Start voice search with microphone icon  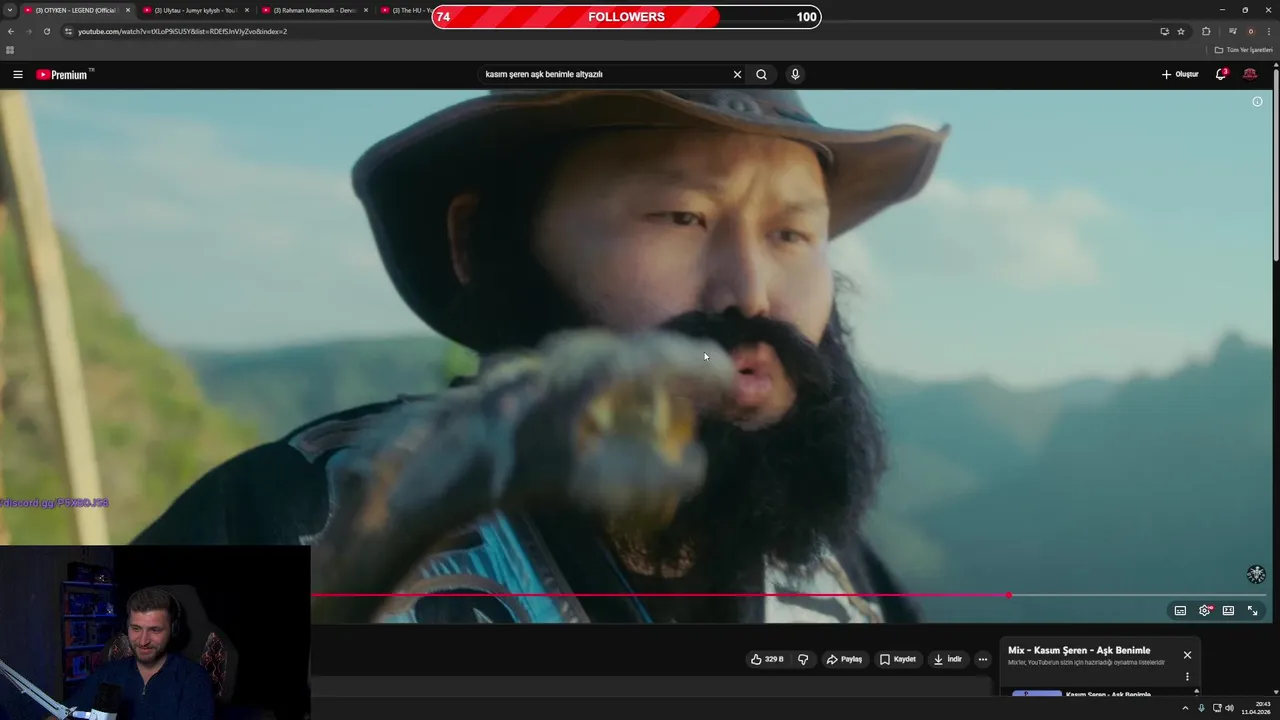point(795,74)
